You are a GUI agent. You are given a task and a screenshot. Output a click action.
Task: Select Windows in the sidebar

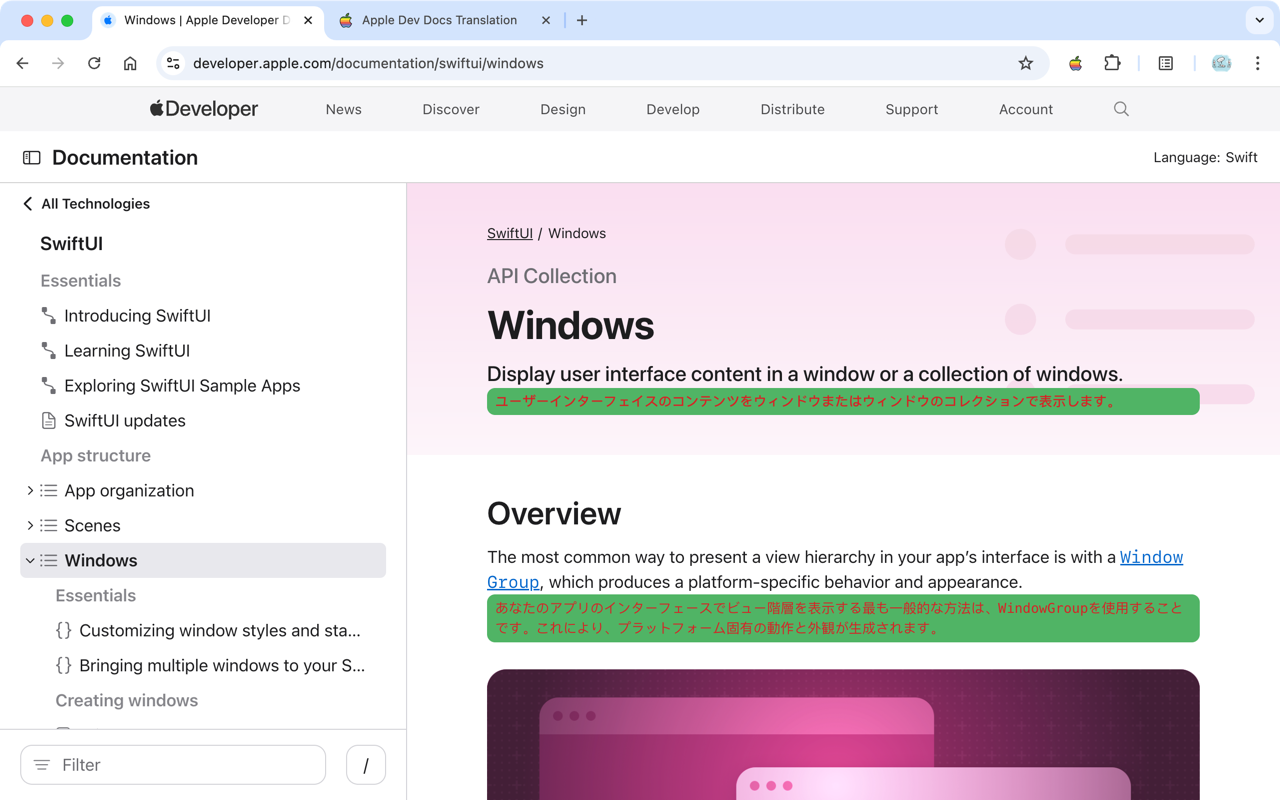tap(203, 561)
